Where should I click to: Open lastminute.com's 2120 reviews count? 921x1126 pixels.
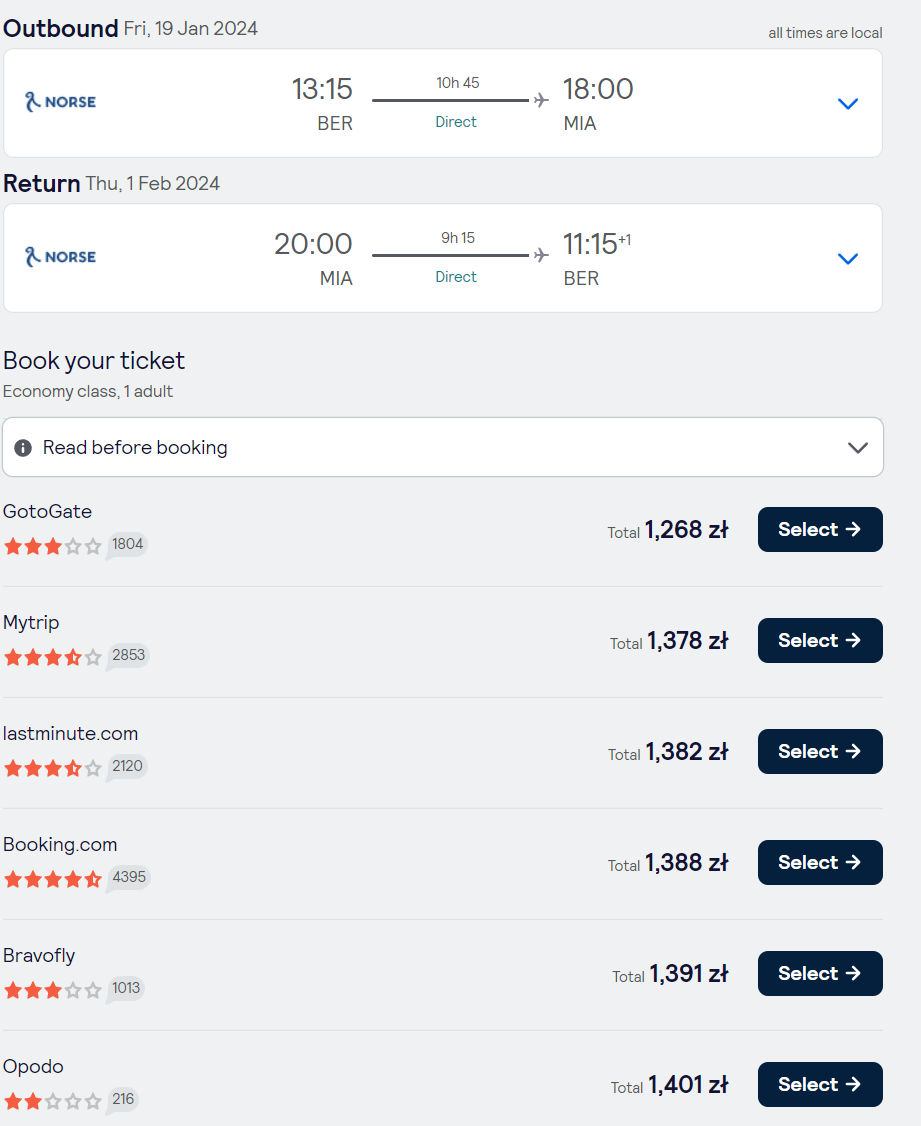pos(127,766)
